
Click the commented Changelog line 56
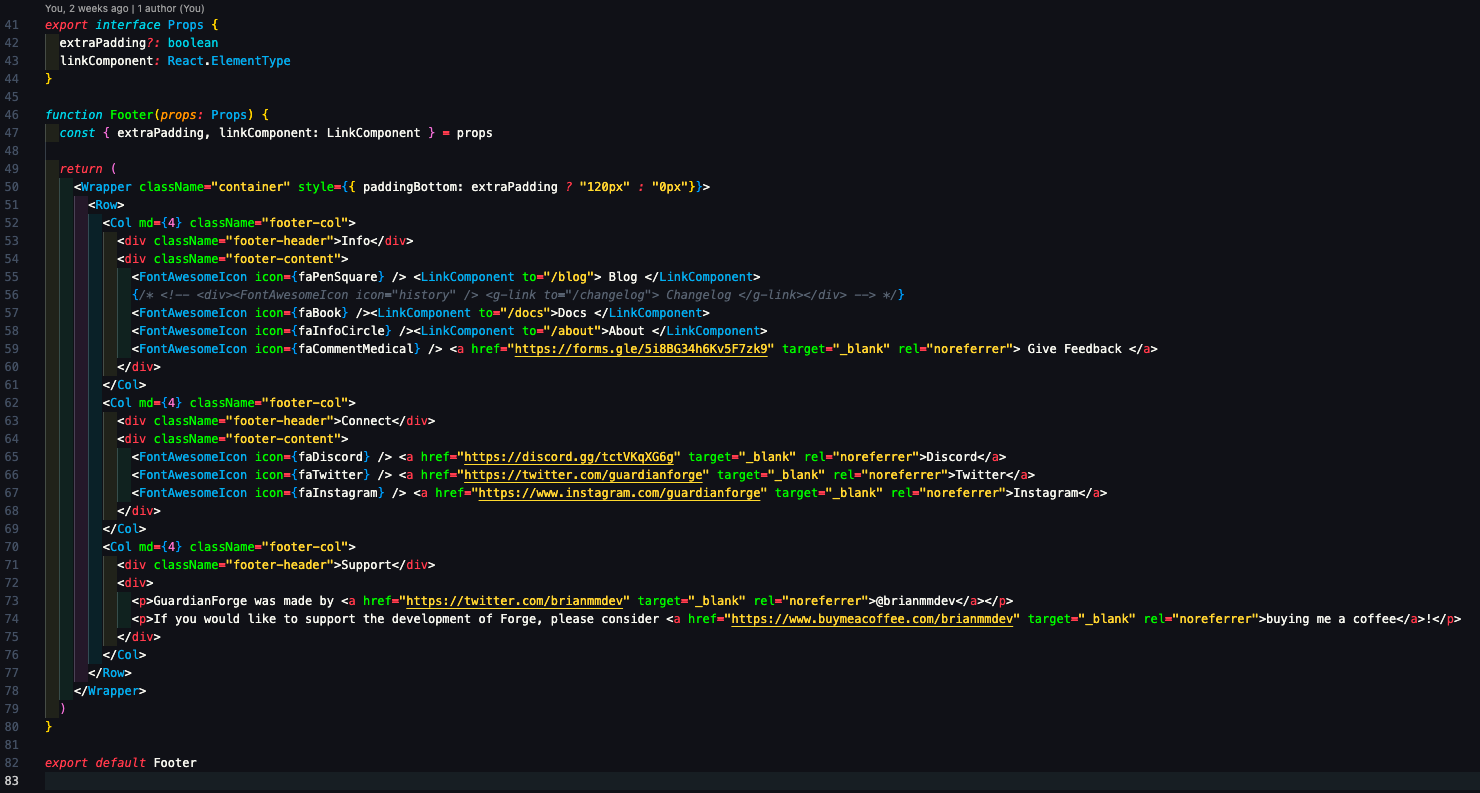(x=518, y=295)
